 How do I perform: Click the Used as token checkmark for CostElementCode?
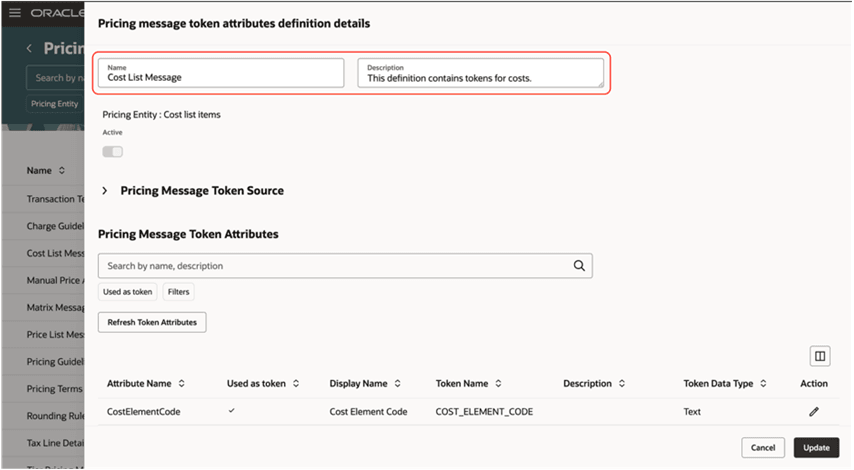(231, 411)
